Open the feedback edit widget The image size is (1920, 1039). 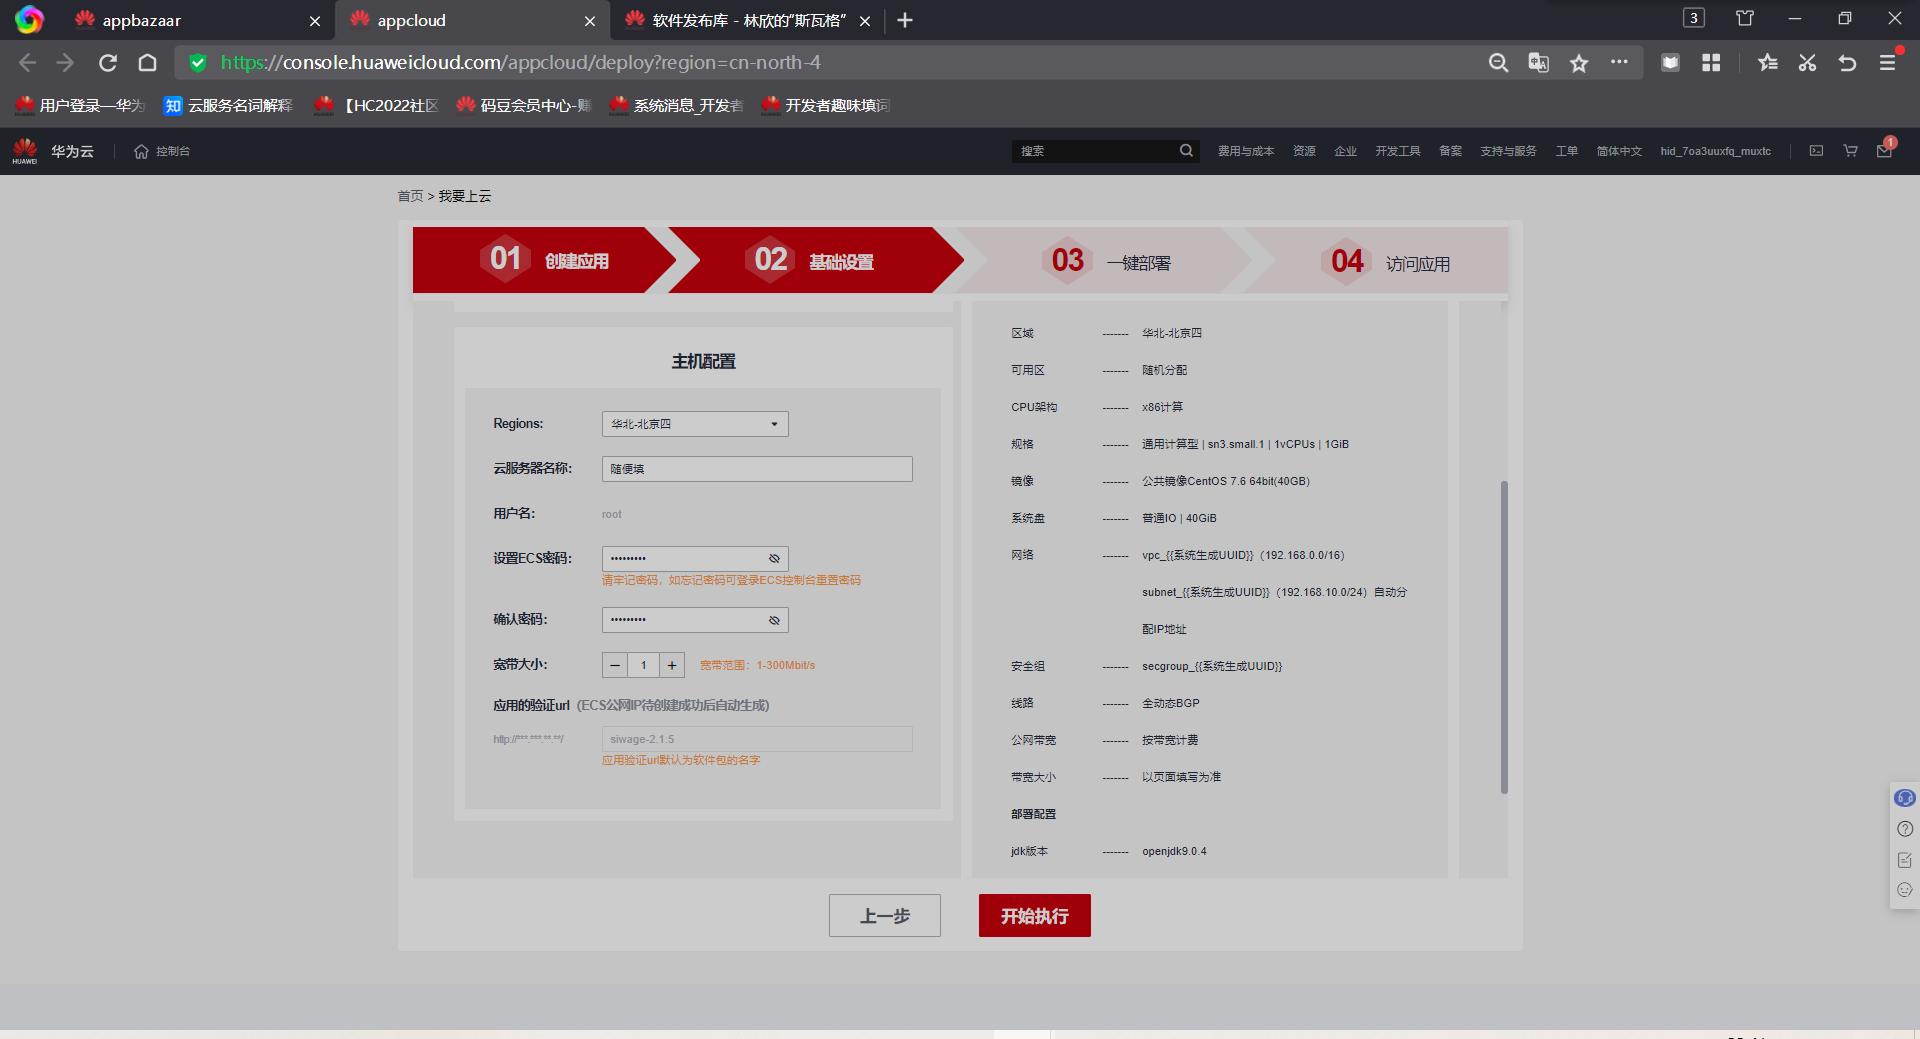tap(1905, 860)
